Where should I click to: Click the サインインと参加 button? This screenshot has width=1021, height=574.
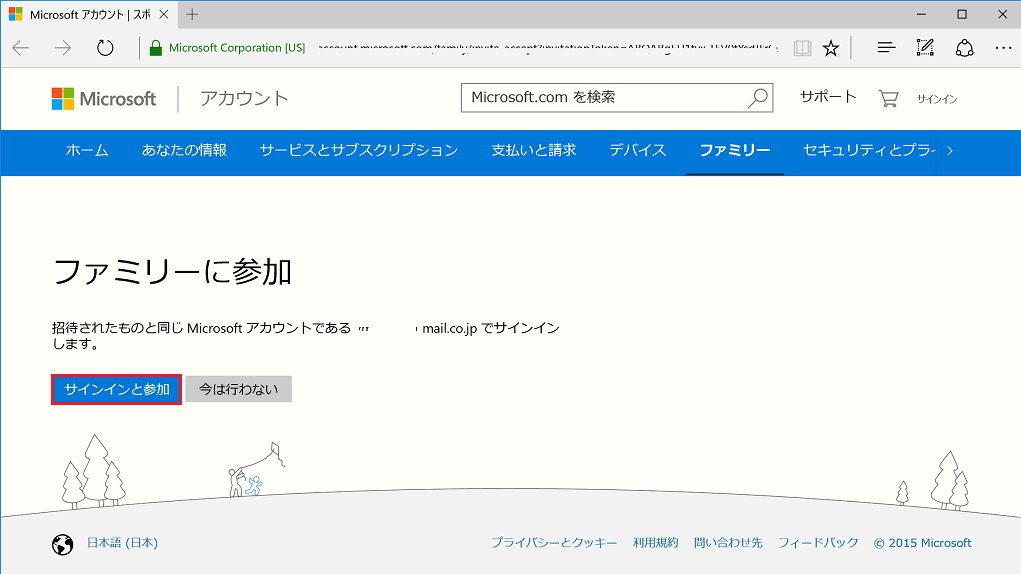(x=117, y=389)
